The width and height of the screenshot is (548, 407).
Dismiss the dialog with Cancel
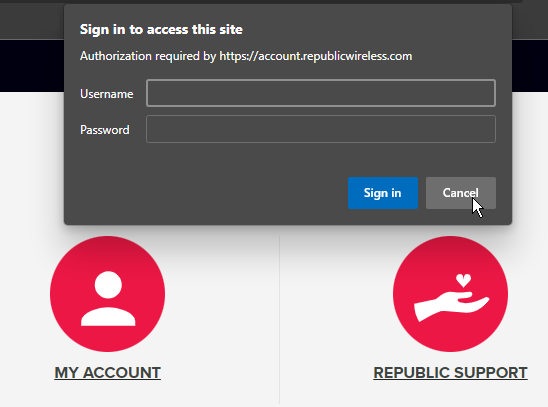click(x=461, y=193)
